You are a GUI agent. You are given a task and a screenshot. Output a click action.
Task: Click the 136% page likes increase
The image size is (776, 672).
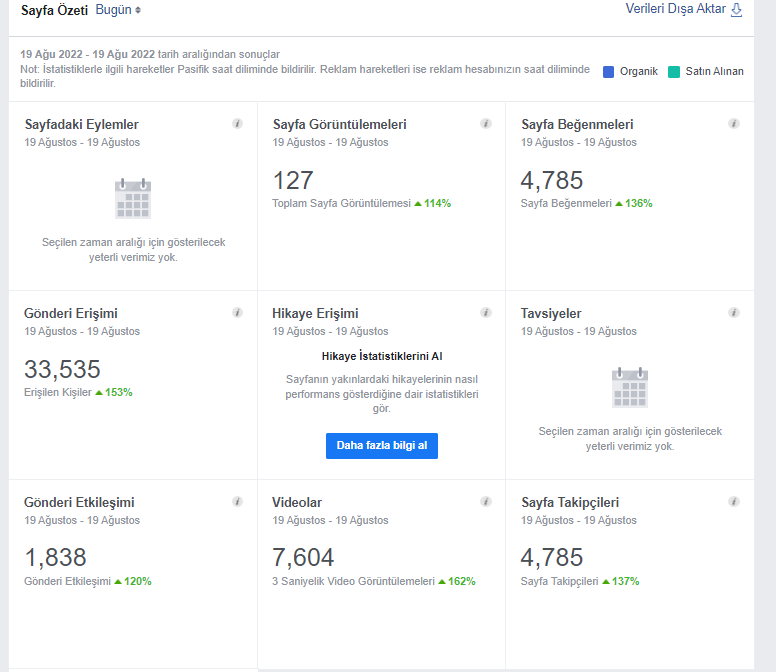click(633, 203)
